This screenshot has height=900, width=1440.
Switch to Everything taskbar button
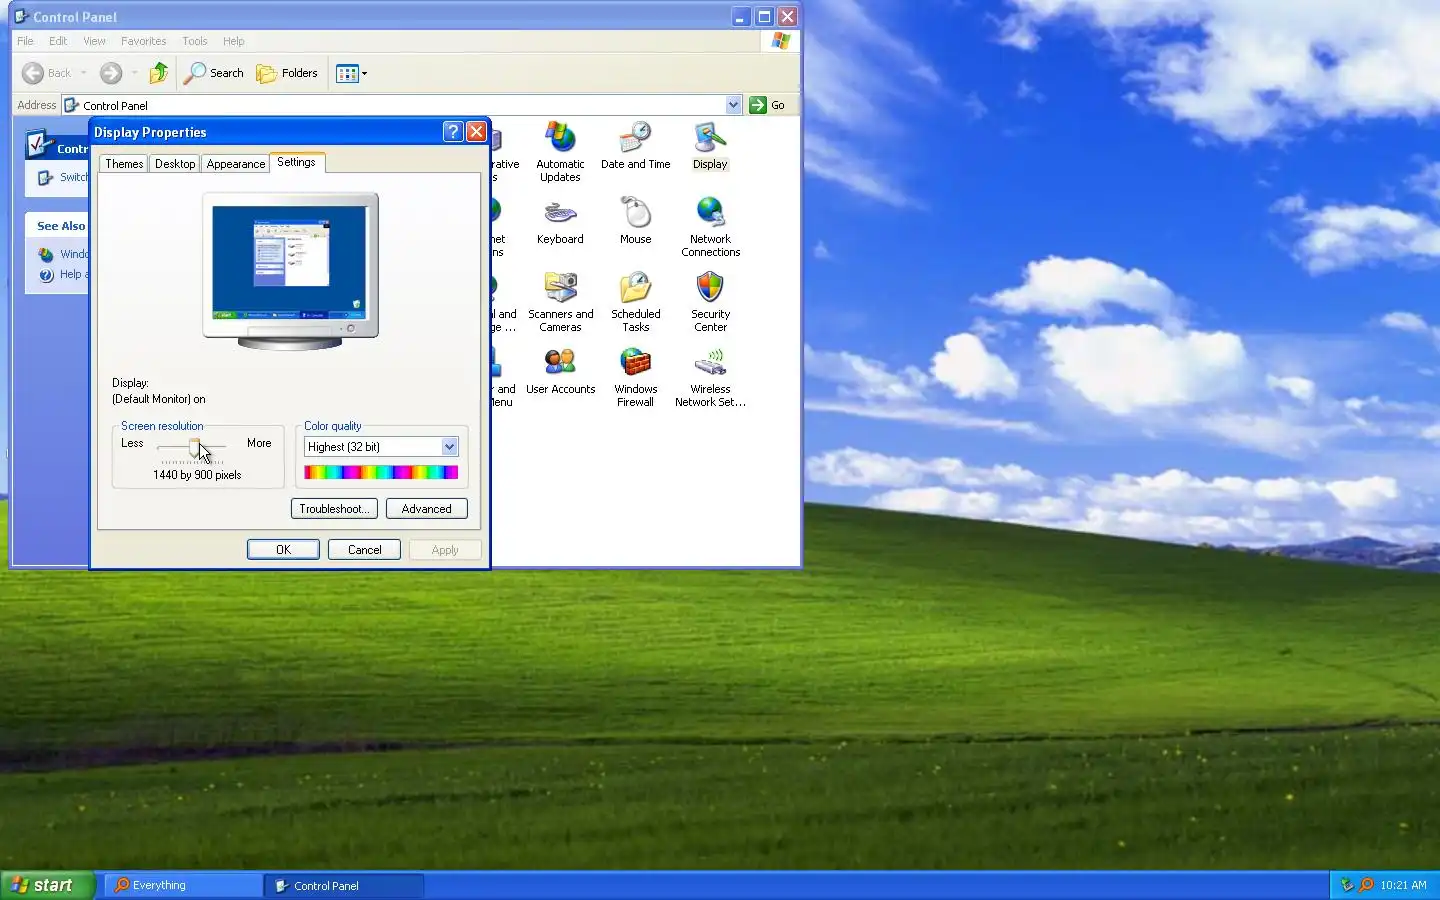(183, 885)
